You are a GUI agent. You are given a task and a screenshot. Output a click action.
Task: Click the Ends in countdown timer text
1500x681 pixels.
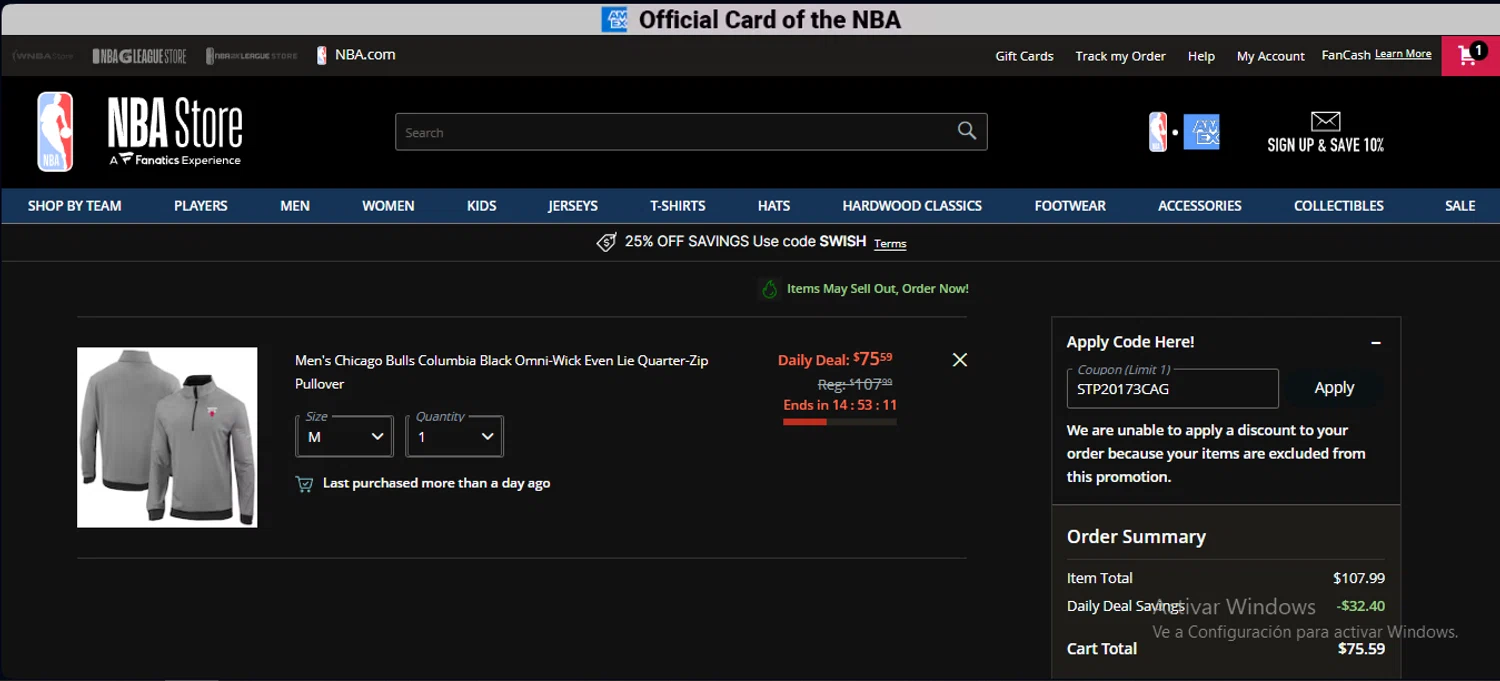pyautogui.click(x=840, y=405)
